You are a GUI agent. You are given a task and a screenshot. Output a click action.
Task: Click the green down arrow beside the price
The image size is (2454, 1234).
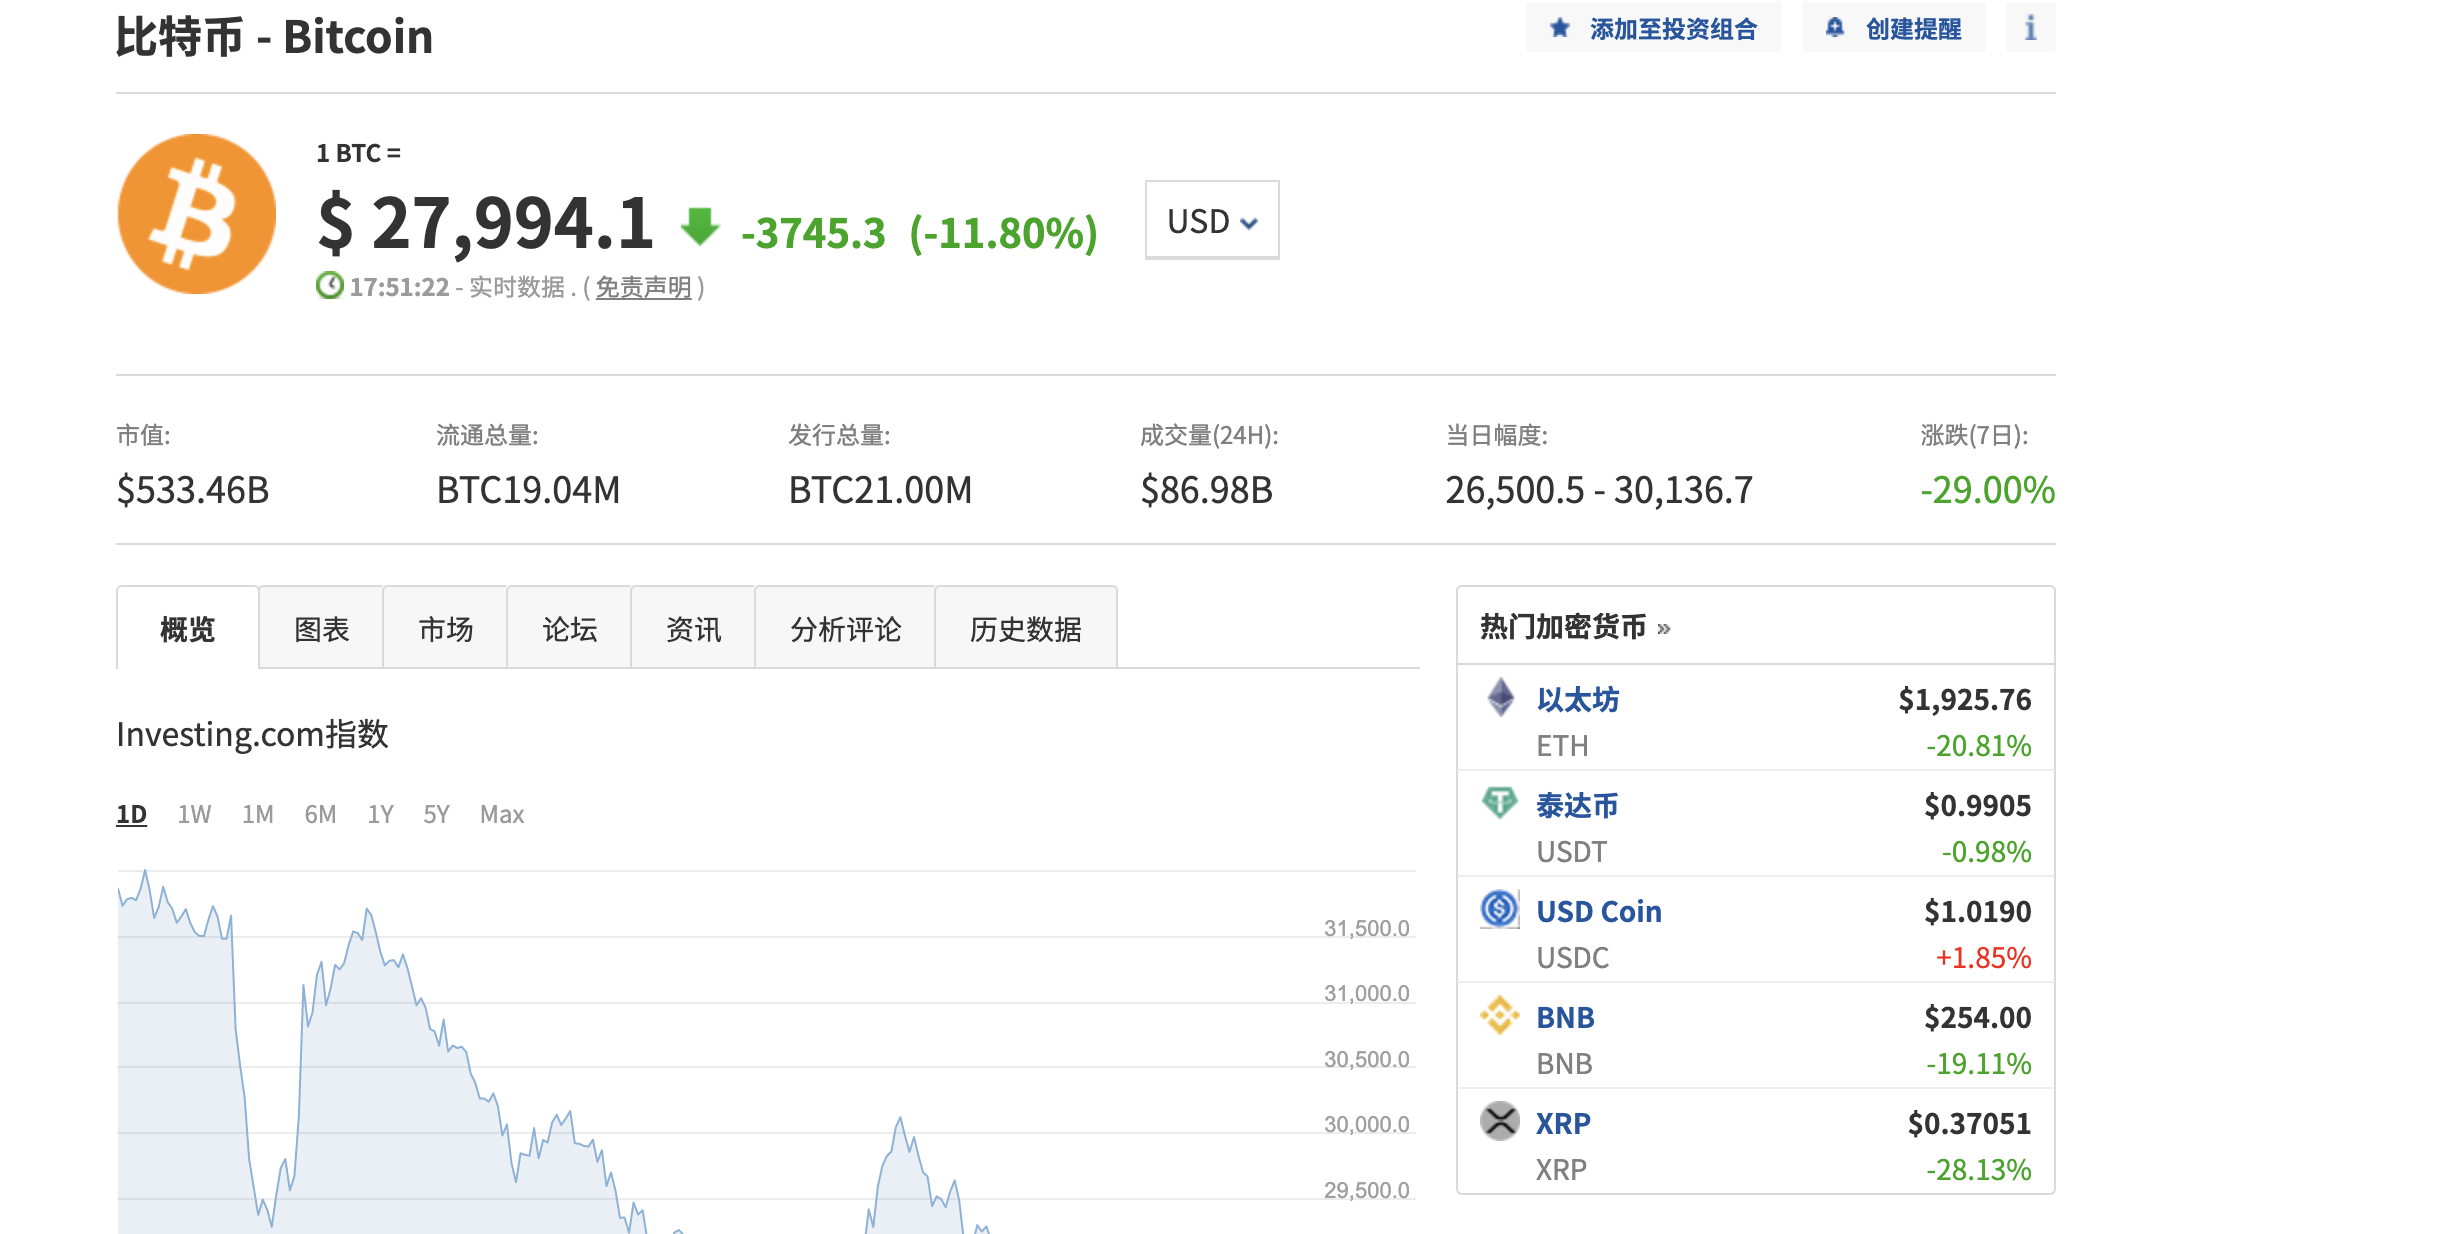click(700, 228)
